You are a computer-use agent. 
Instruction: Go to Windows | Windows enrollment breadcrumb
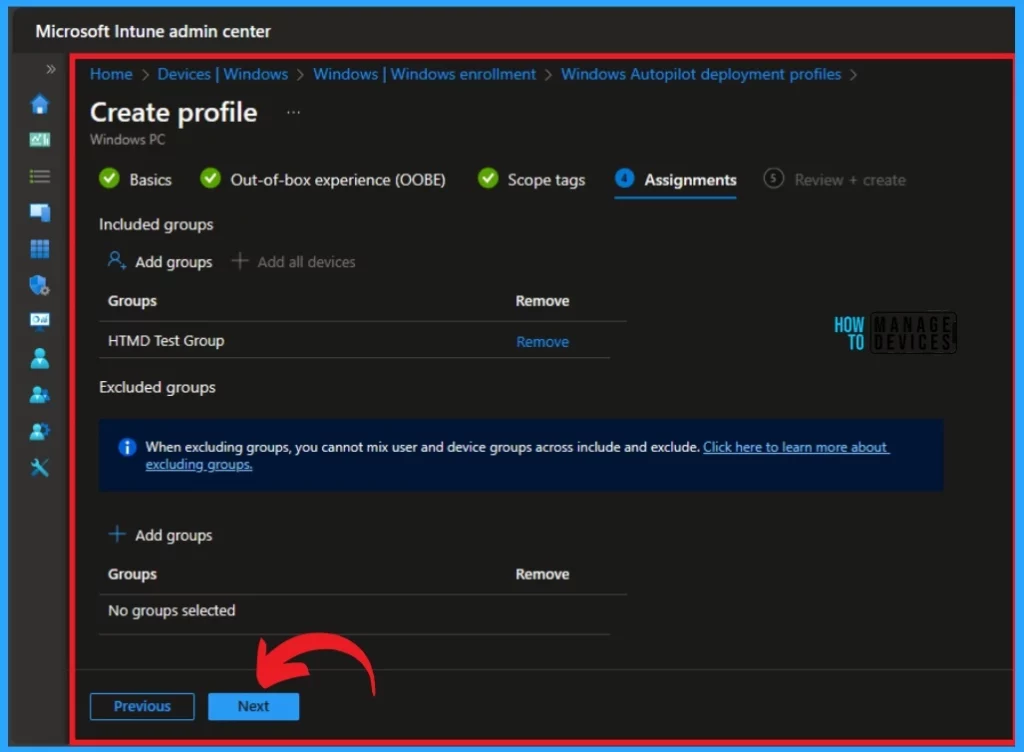424,74
